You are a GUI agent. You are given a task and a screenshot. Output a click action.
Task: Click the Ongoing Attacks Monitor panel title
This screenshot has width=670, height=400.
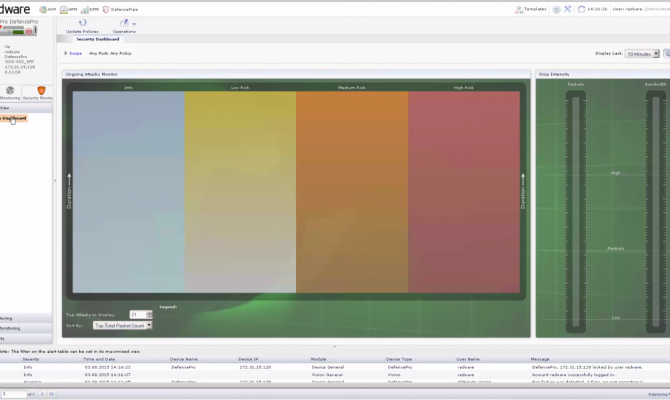pos(91,74)
